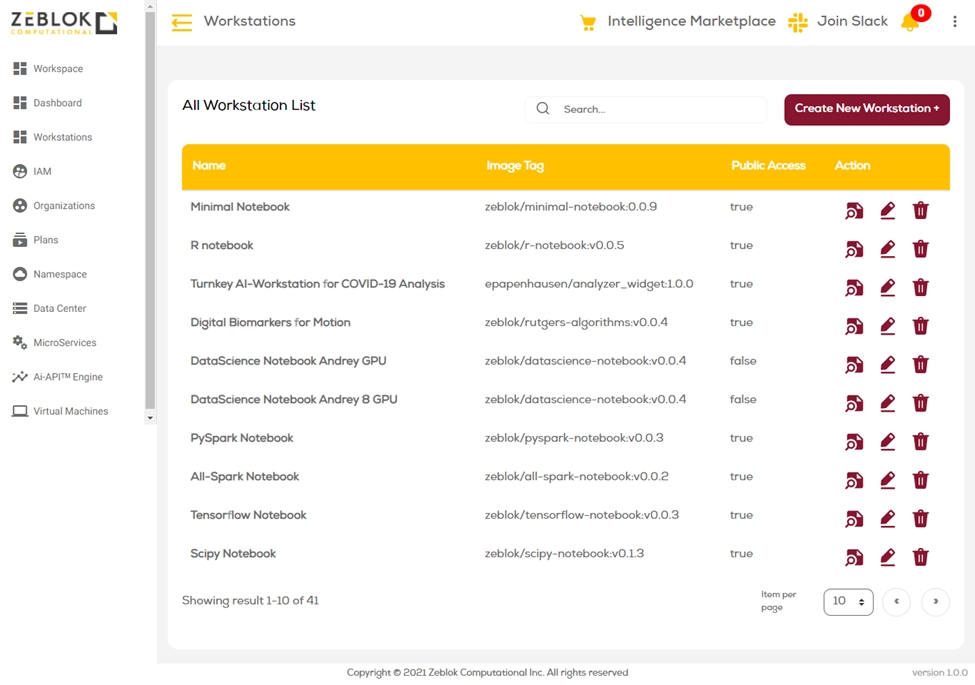
Task: Collapse sidebar using the hamburger arrow icon
Action: pos(182,22)
